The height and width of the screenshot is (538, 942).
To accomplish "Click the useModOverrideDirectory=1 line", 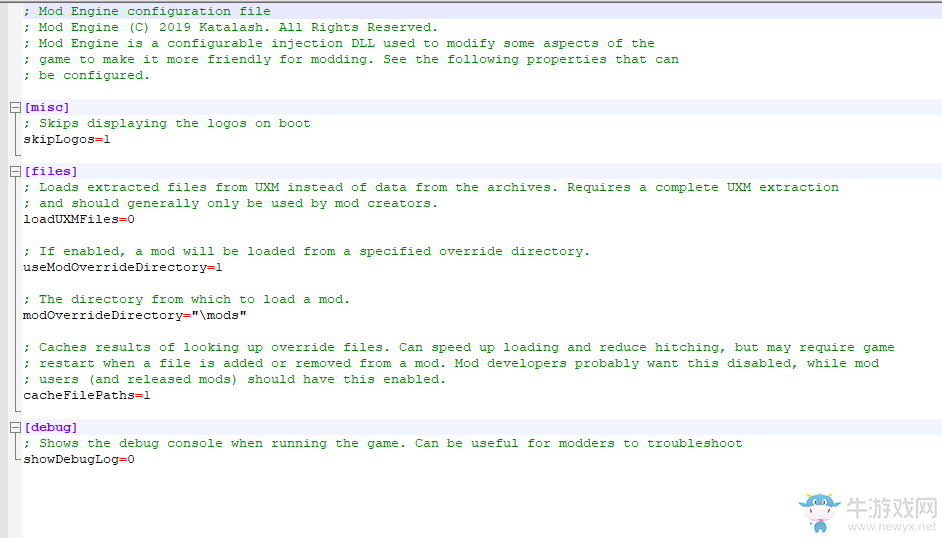I will pos(123,267).
